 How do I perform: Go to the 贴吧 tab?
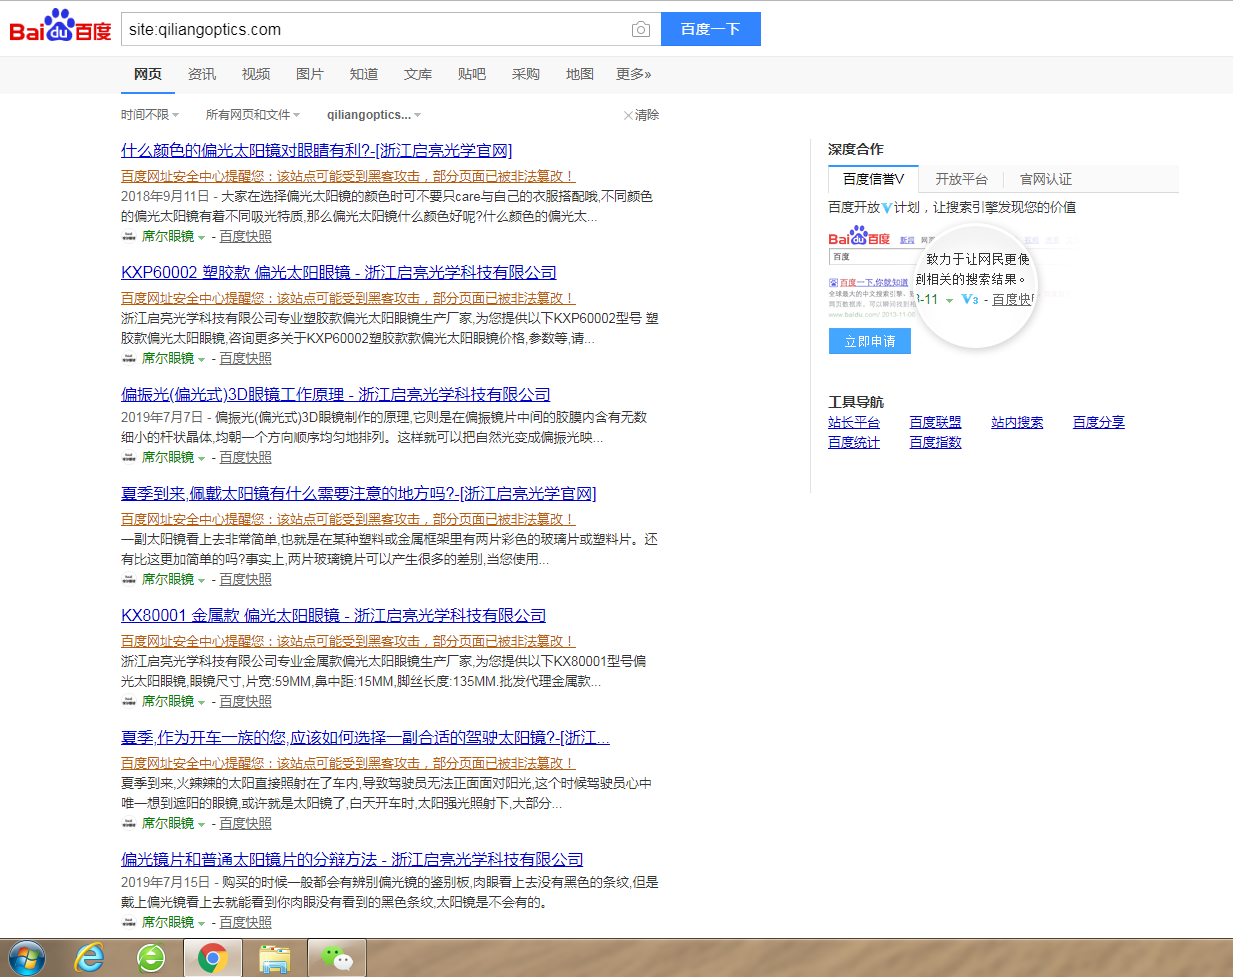[472, 74]
